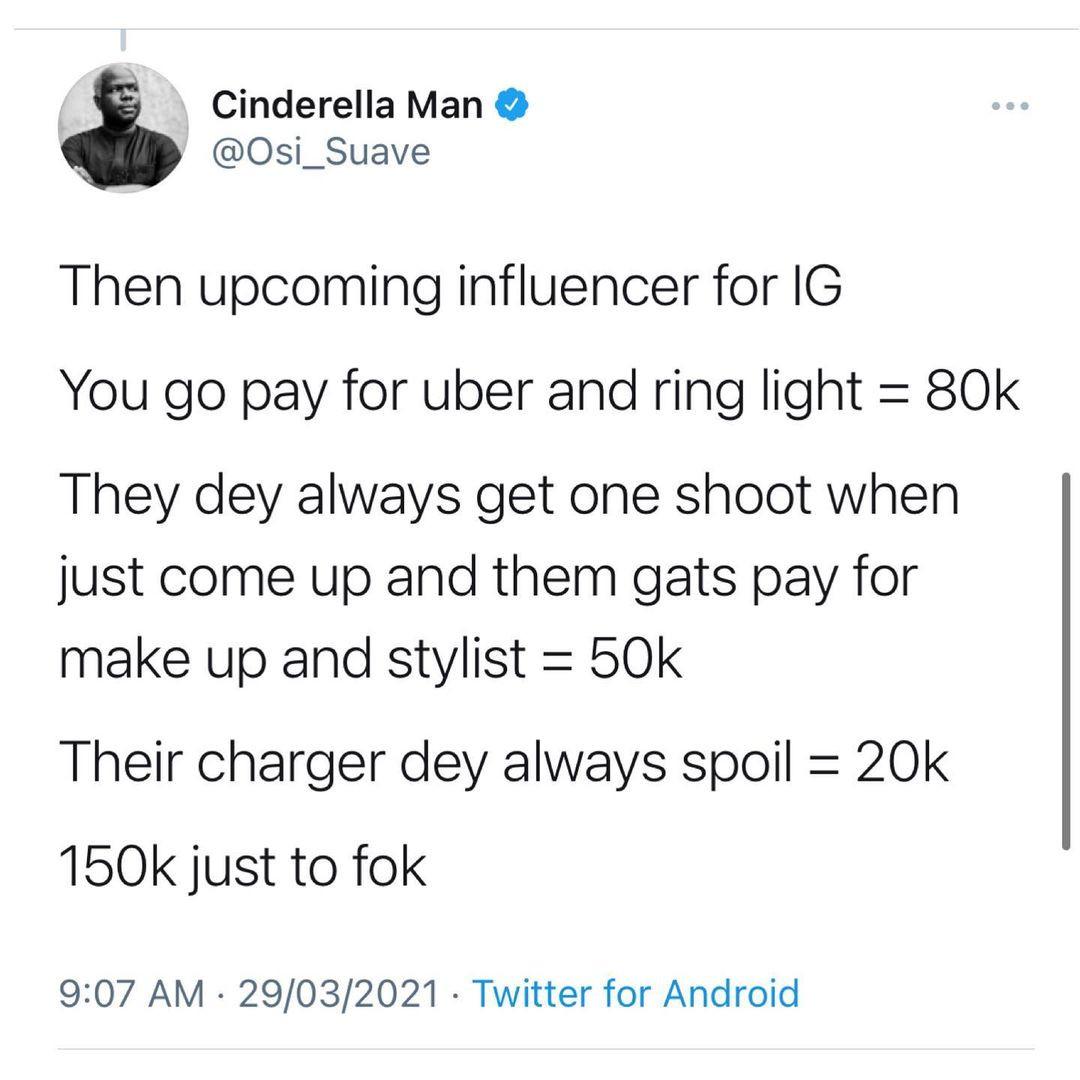Open the tweet's three-dot more options menu
This screenshot has width=1080, height=1080.
click(x=1009, y=105)
